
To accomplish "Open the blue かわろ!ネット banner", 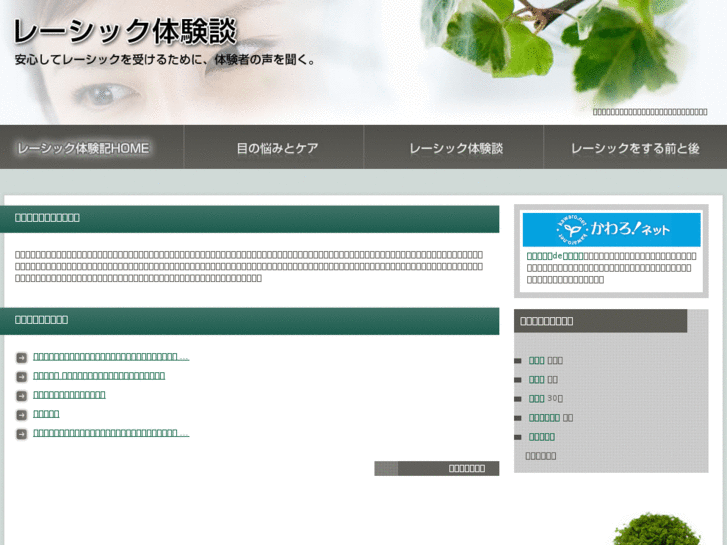I will tap(611, 230).
